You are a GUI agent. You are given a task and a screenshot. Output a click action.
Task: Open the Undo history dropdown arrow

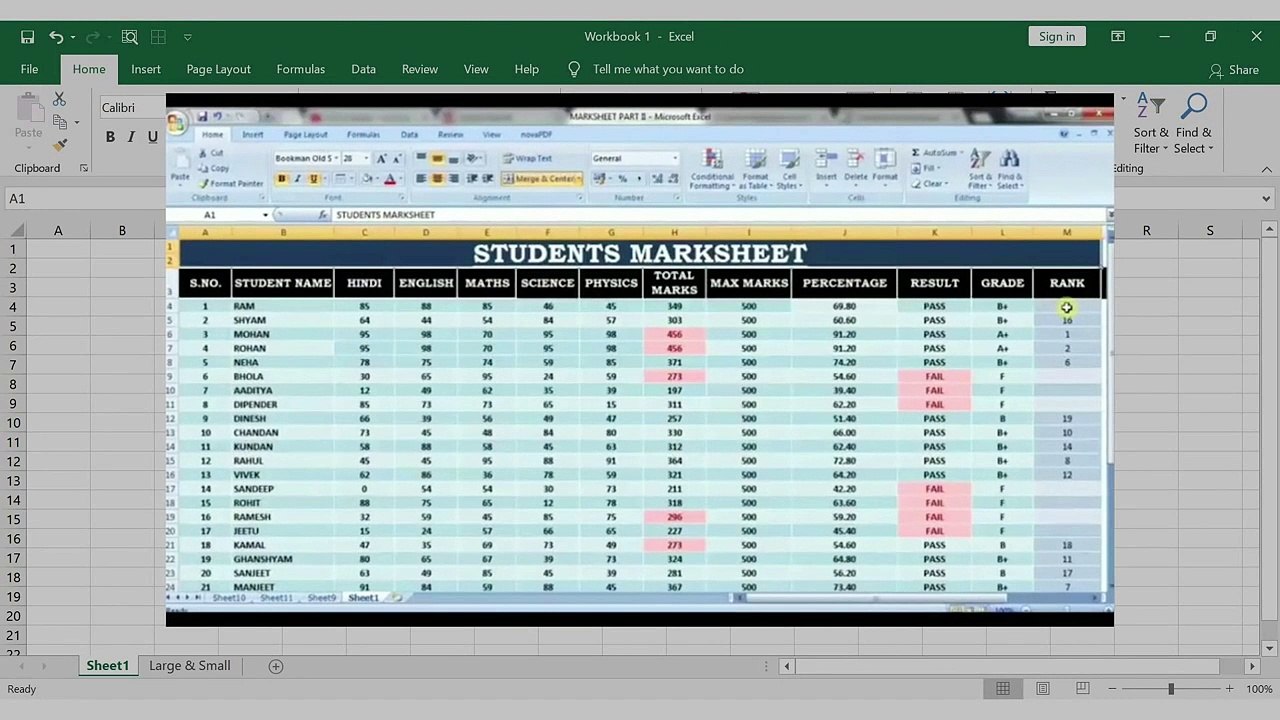(73, 38)
